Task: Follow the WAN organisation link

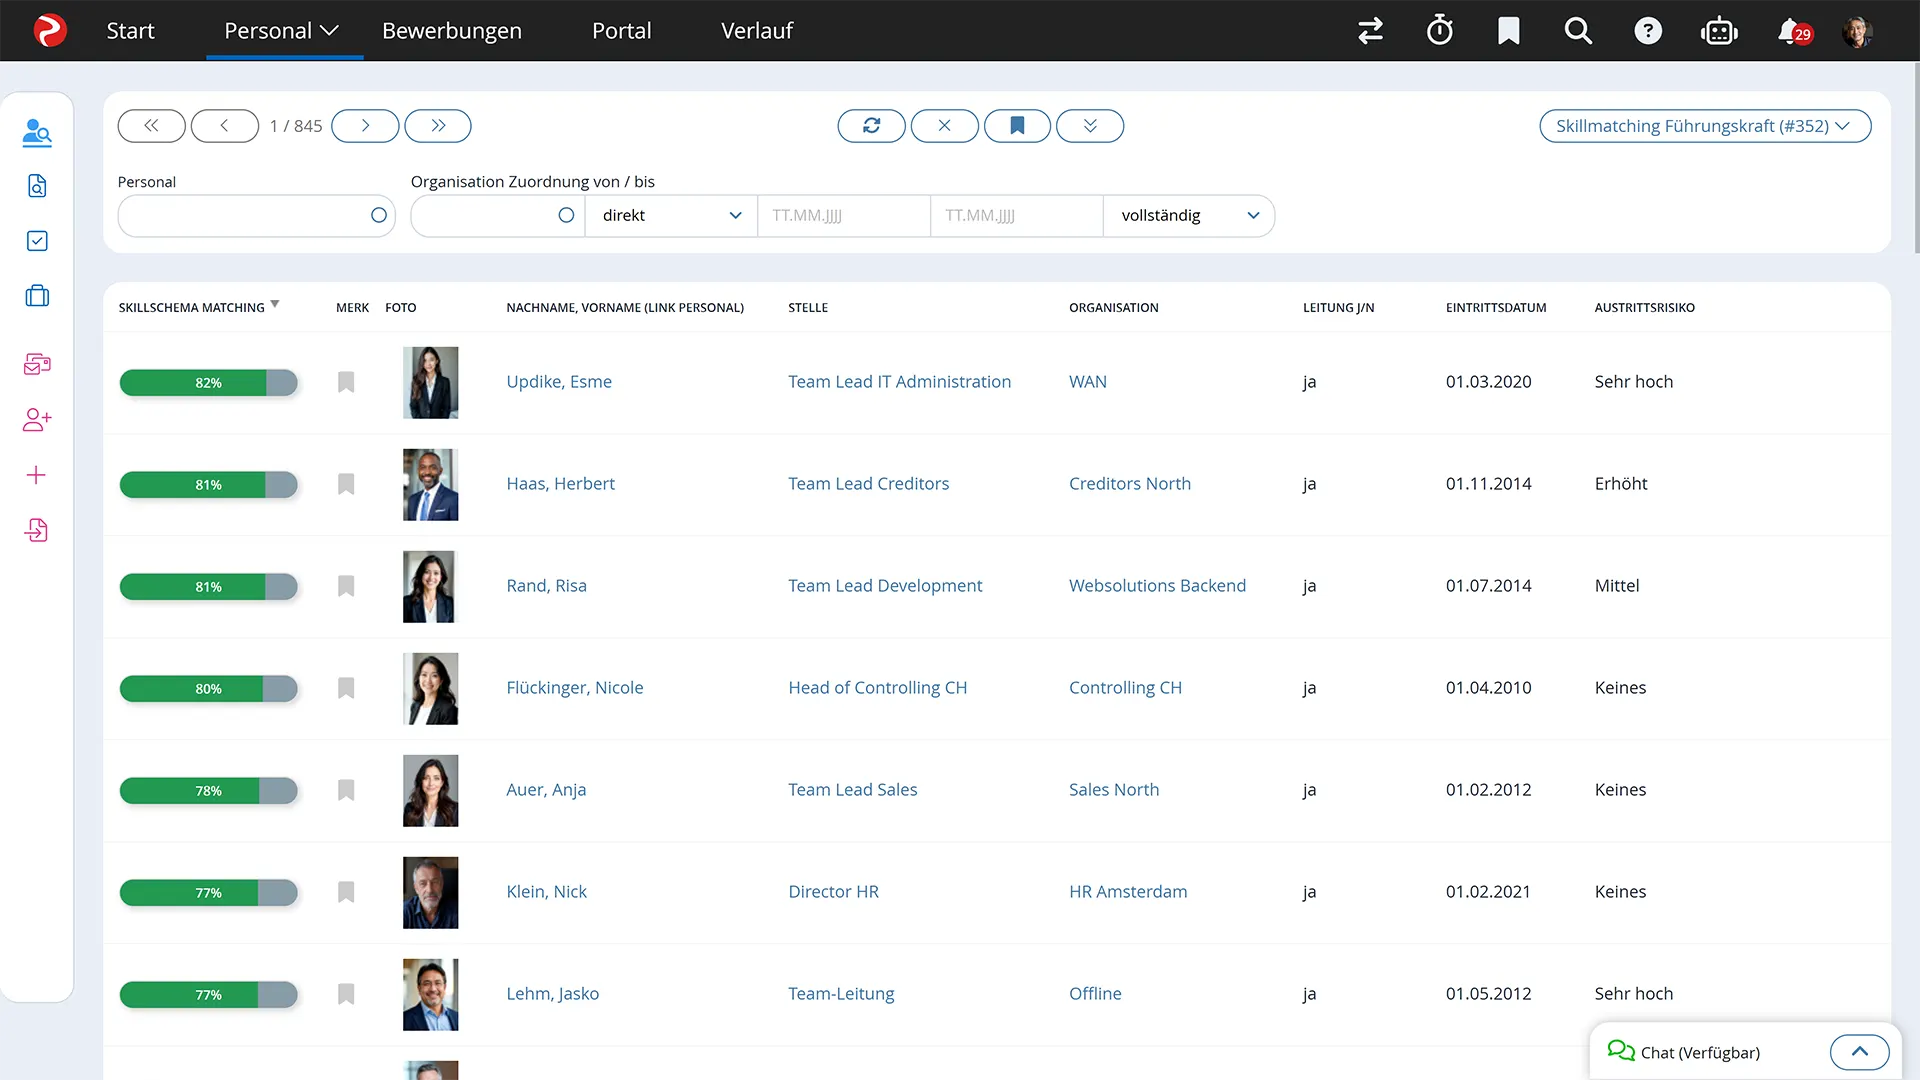Action: tap(1088, 381)
